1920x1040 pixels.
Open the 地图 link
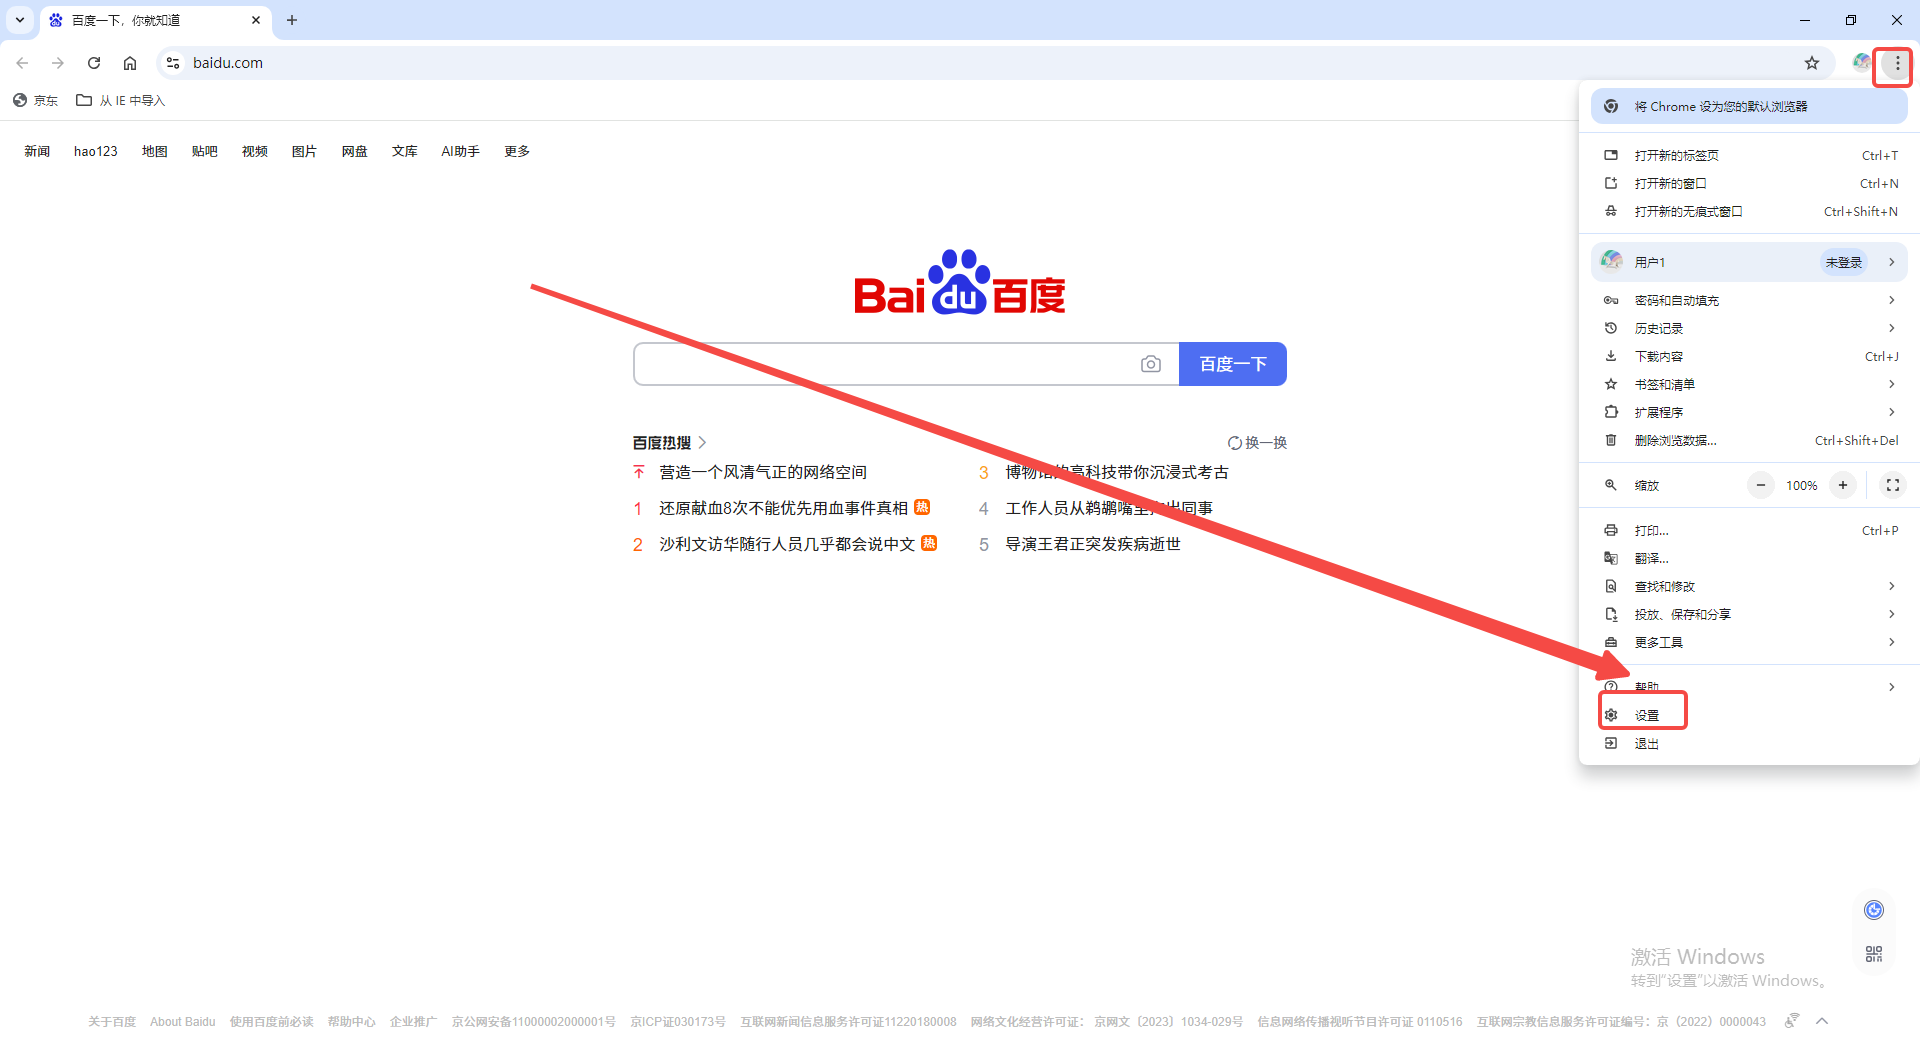tap(155, 151)
